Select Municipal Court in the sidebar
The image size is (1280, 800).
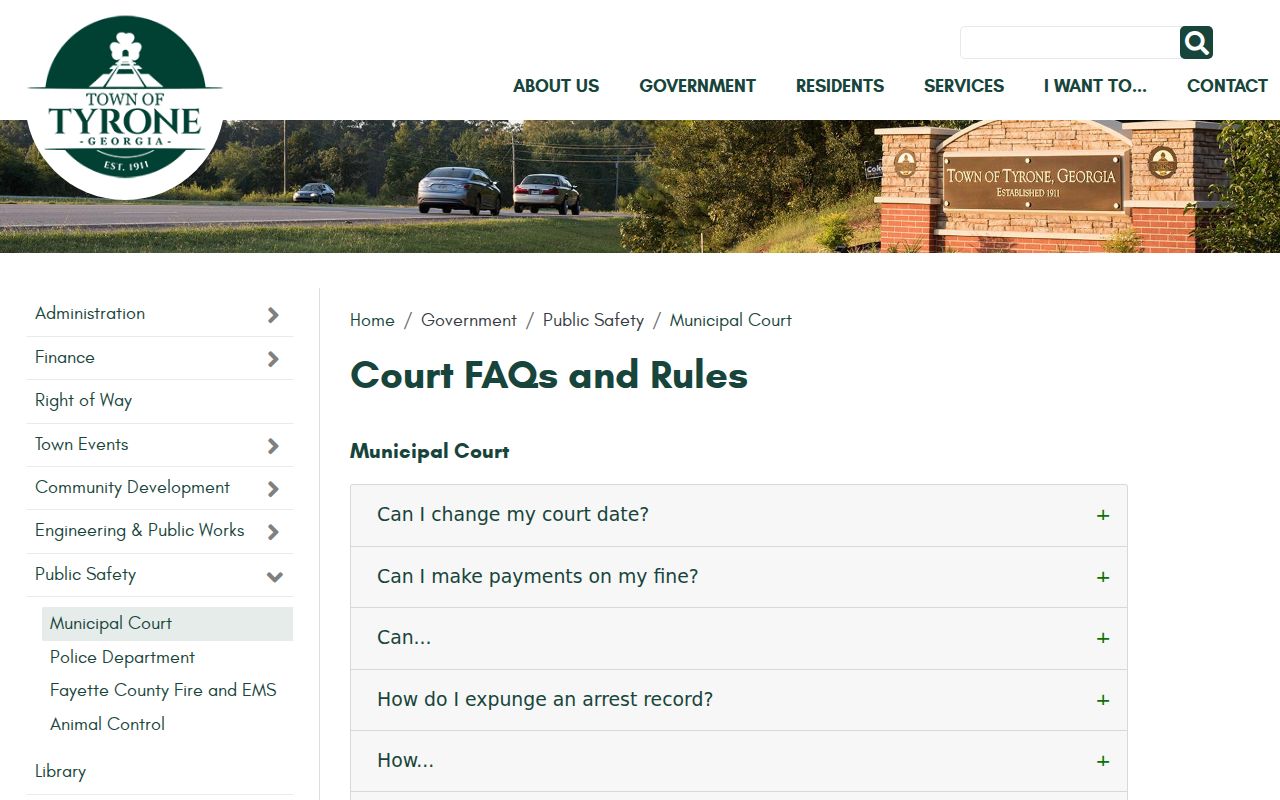pyautogui.click(x=167, y=623)
